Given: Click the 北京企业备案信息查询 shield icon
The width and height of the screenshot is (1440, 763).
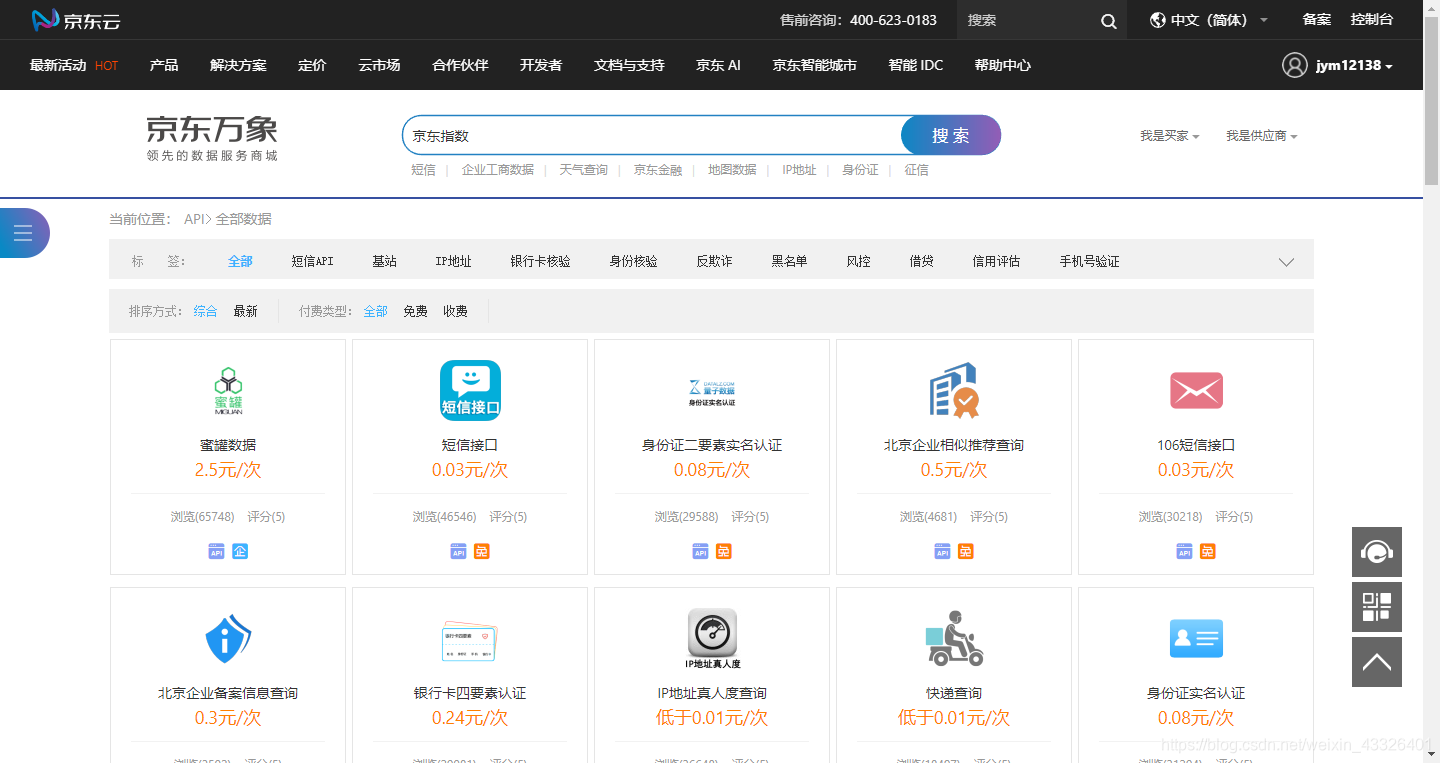Looking at the screenshot, I should [228, 638].
